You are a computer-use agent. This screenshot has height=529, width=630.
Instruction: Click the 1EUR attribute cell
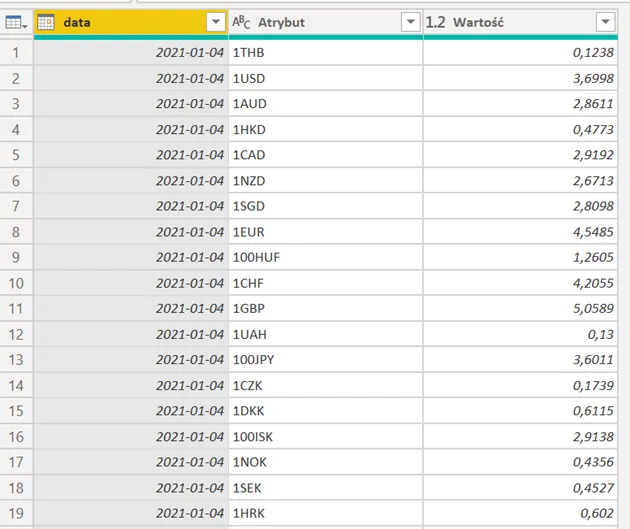pyautogui.click(x=324, y=232)
